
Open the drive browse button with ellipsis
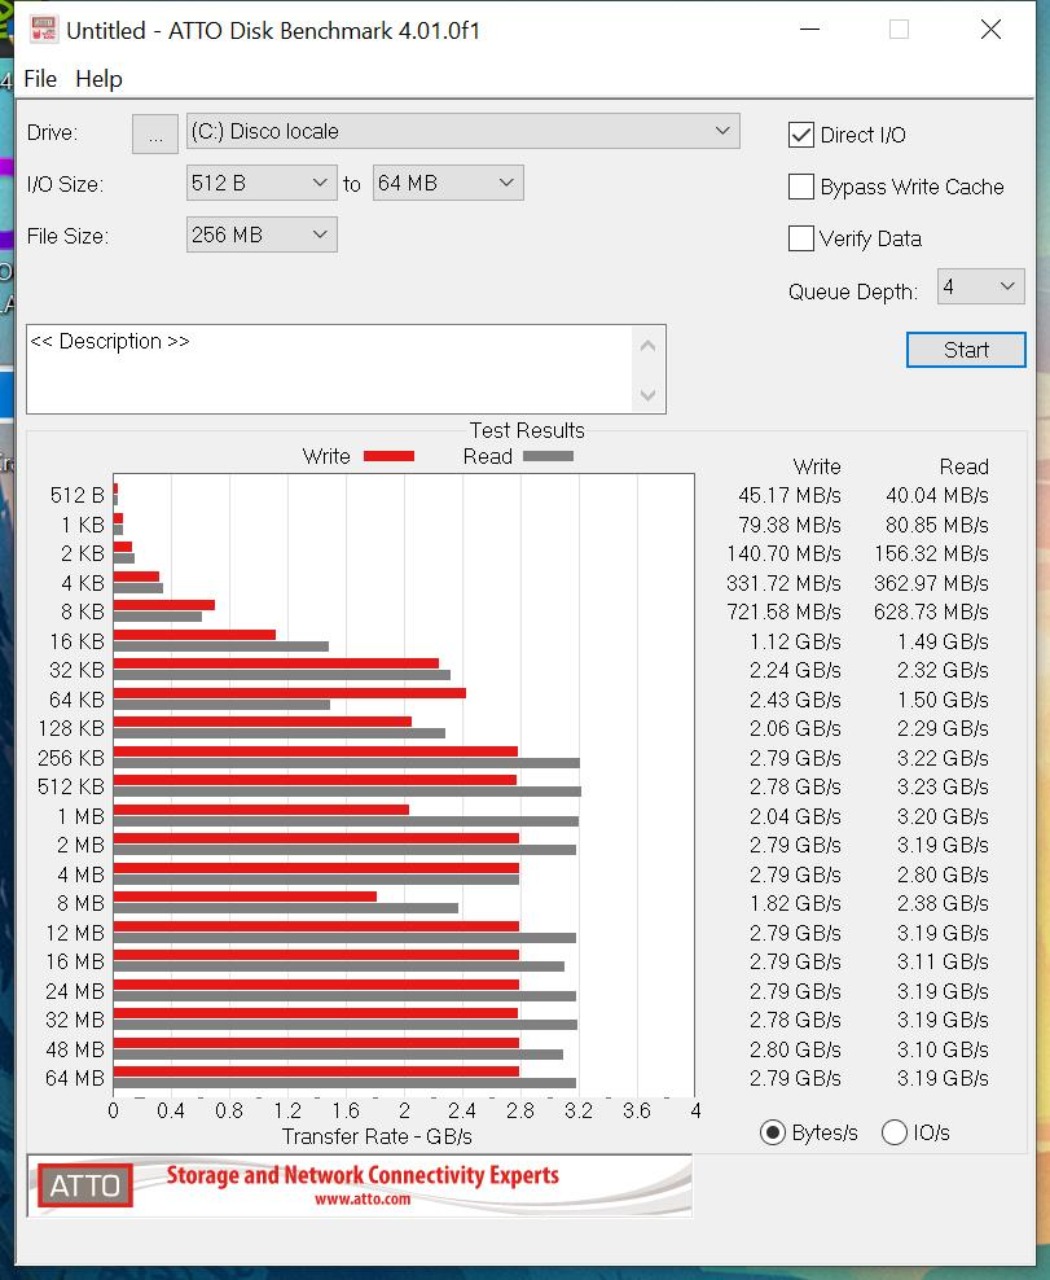point(155,134)
